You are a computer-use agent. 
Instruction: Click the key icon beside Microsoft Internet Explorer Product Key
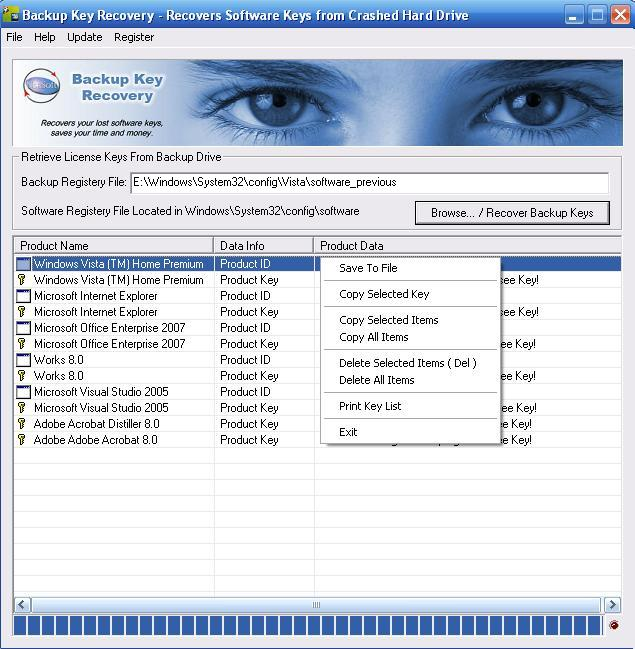click(x=22, y=312)
